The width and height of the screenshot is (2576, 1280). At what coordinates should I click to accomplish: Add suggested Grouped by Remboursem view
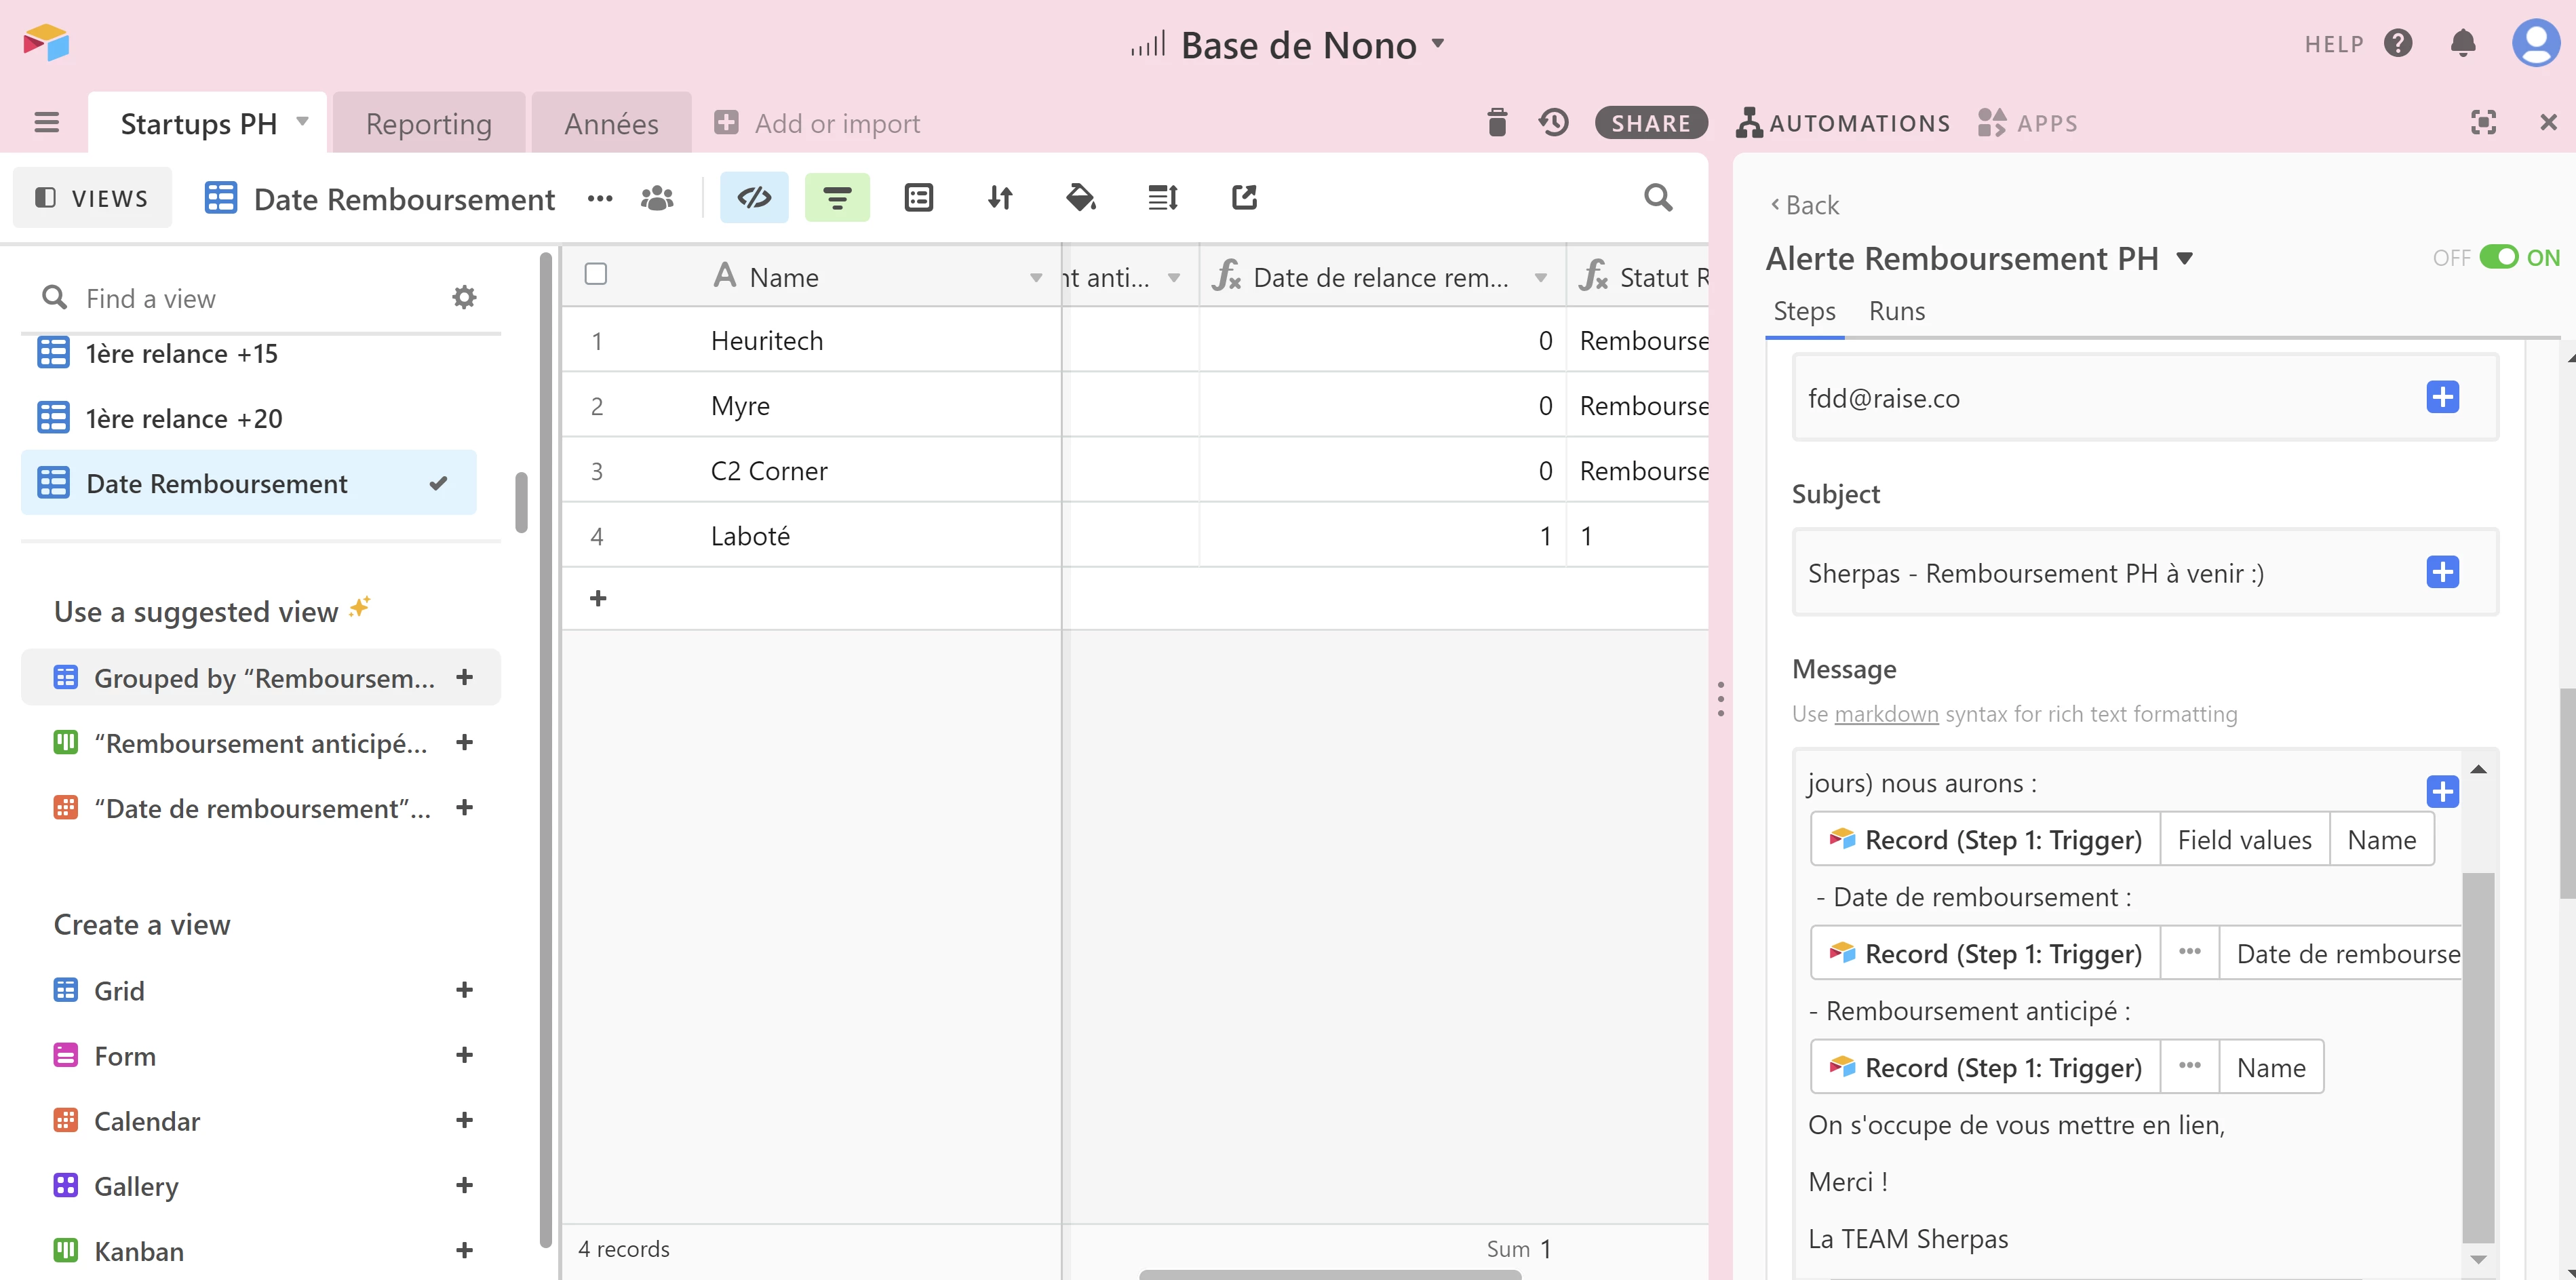click(x=464, y=677)
